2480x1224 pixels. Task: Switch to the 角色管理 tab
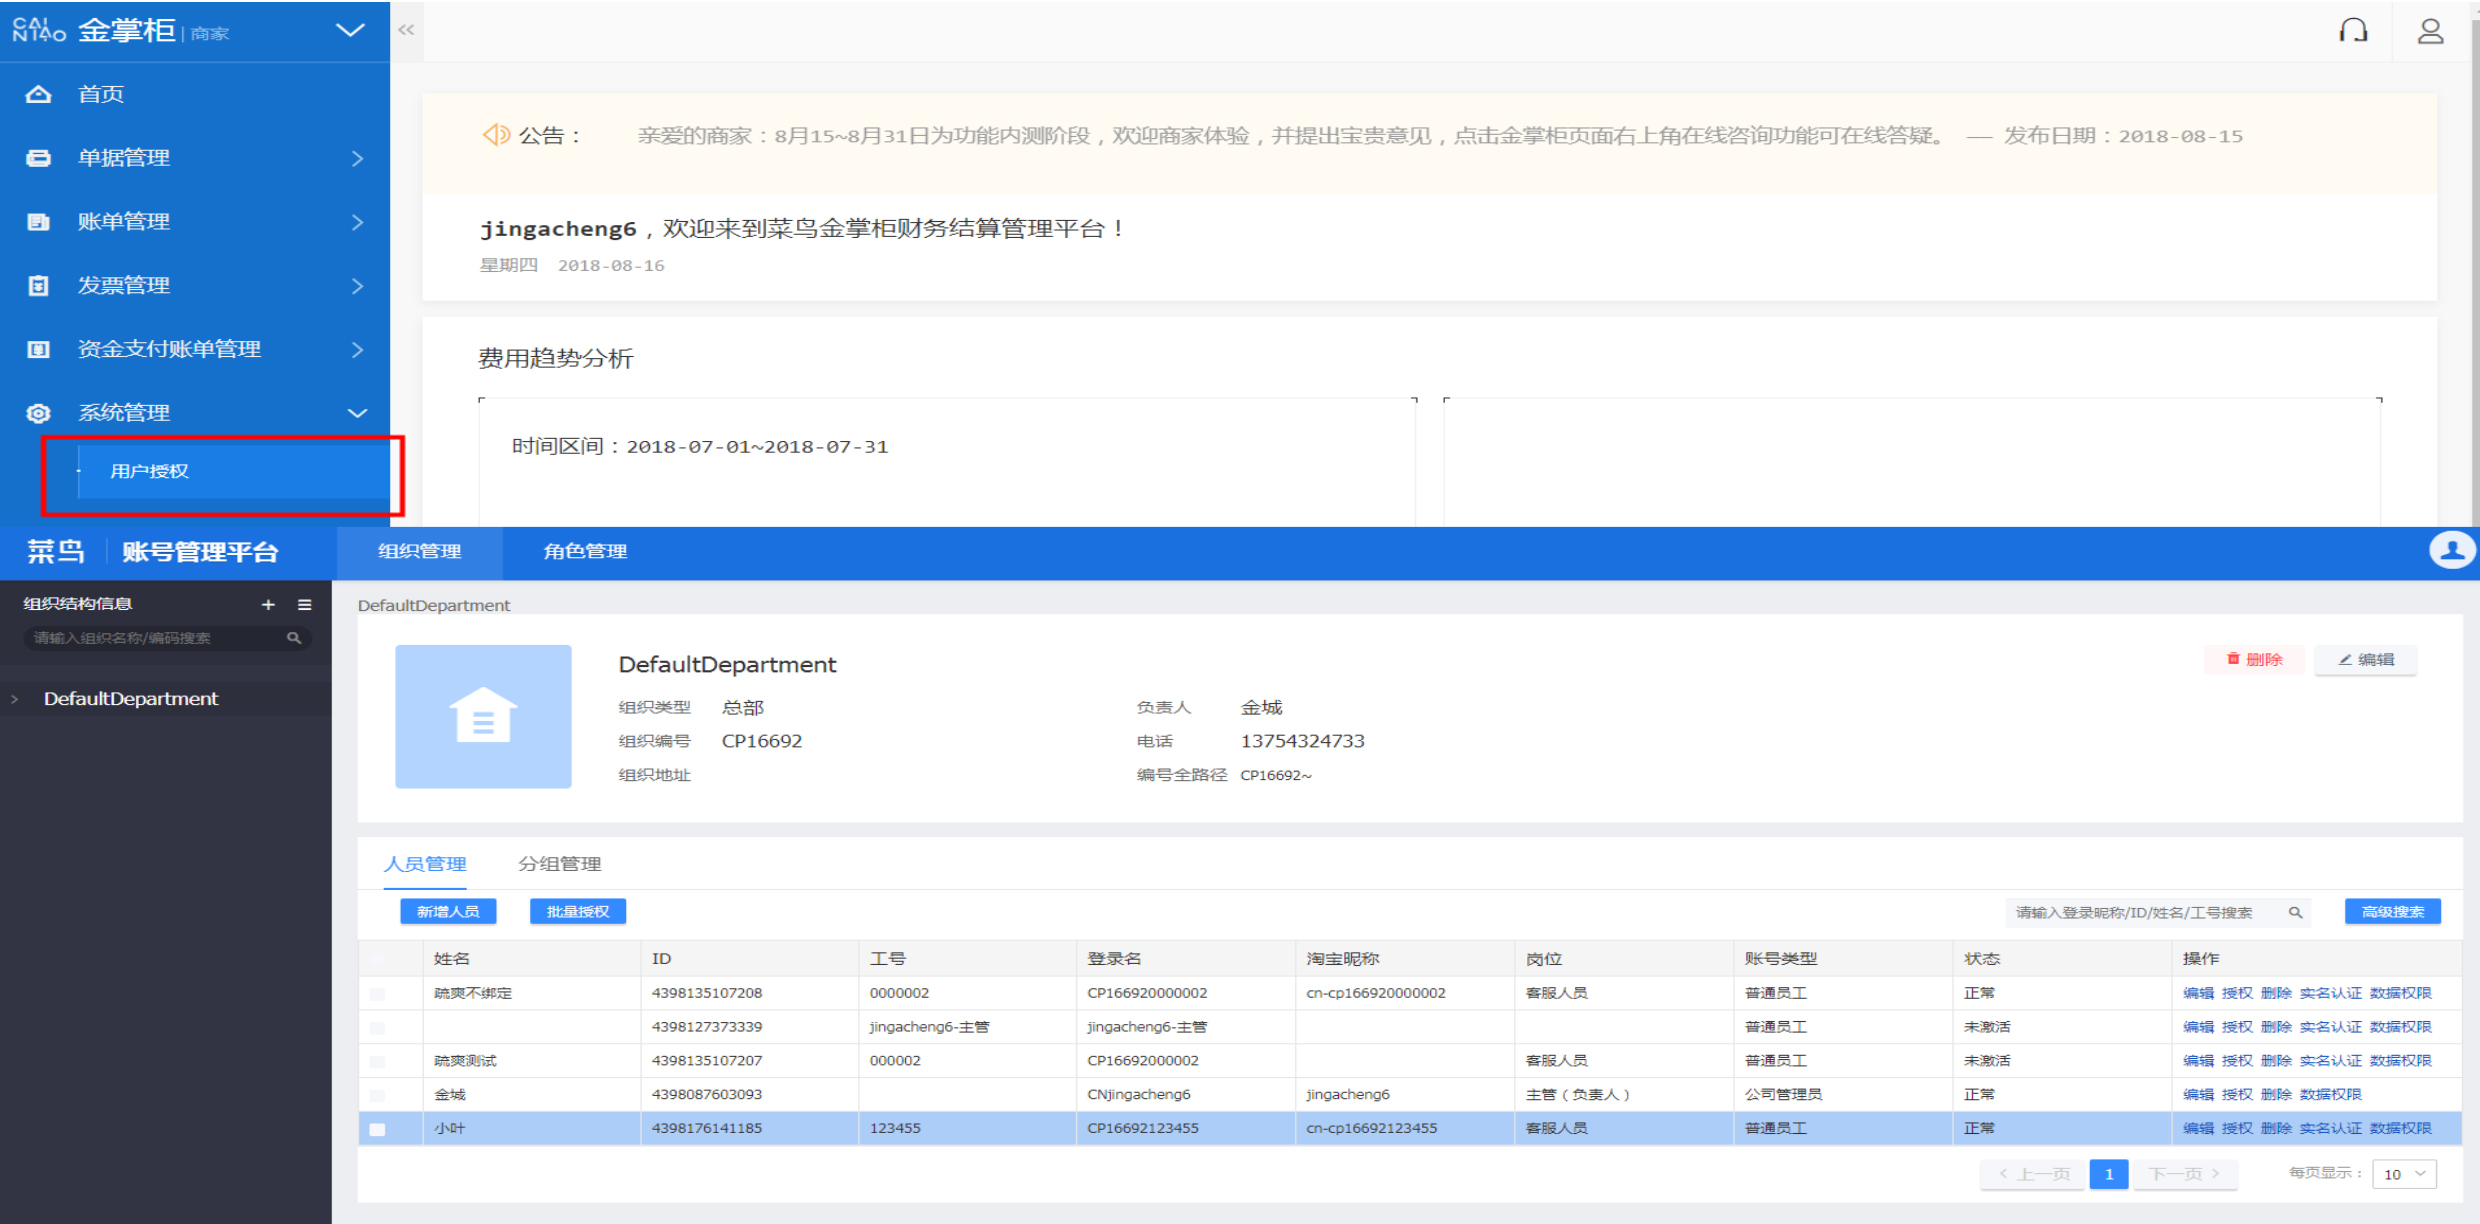pyautogui.click(x=585, y=551)
